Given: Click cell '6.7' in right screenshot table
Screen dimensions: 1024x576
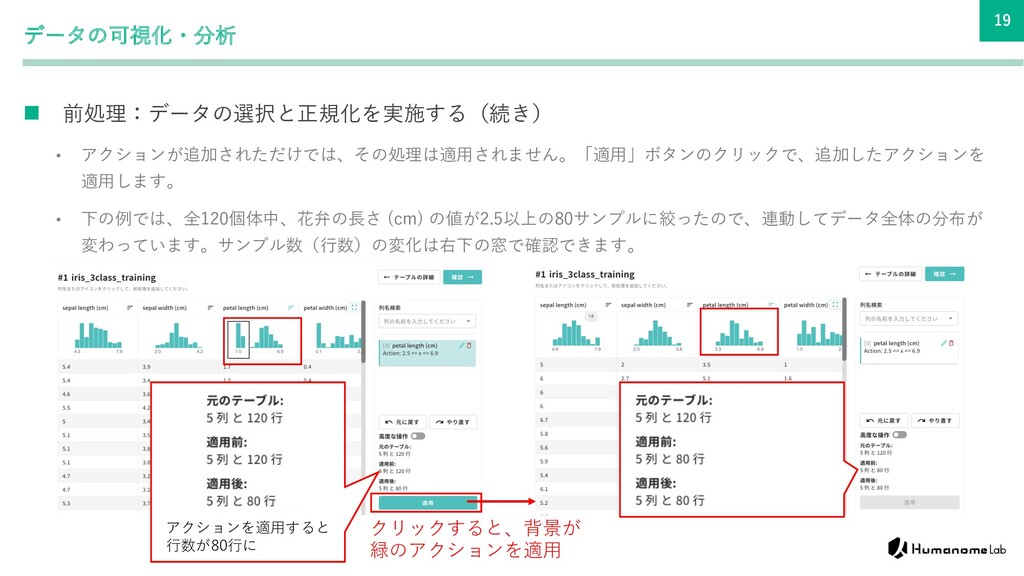Looking at the screenshot, I should 544,420.
